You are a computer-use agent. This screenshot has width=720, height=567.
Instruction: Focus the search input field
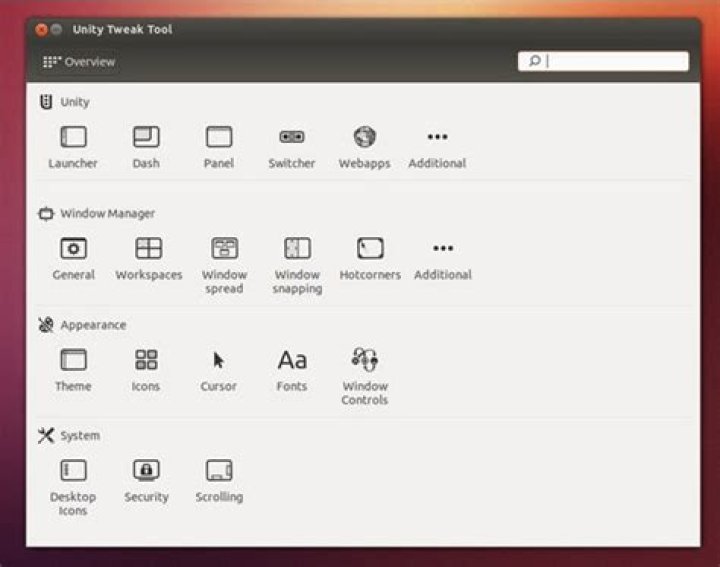603,61
